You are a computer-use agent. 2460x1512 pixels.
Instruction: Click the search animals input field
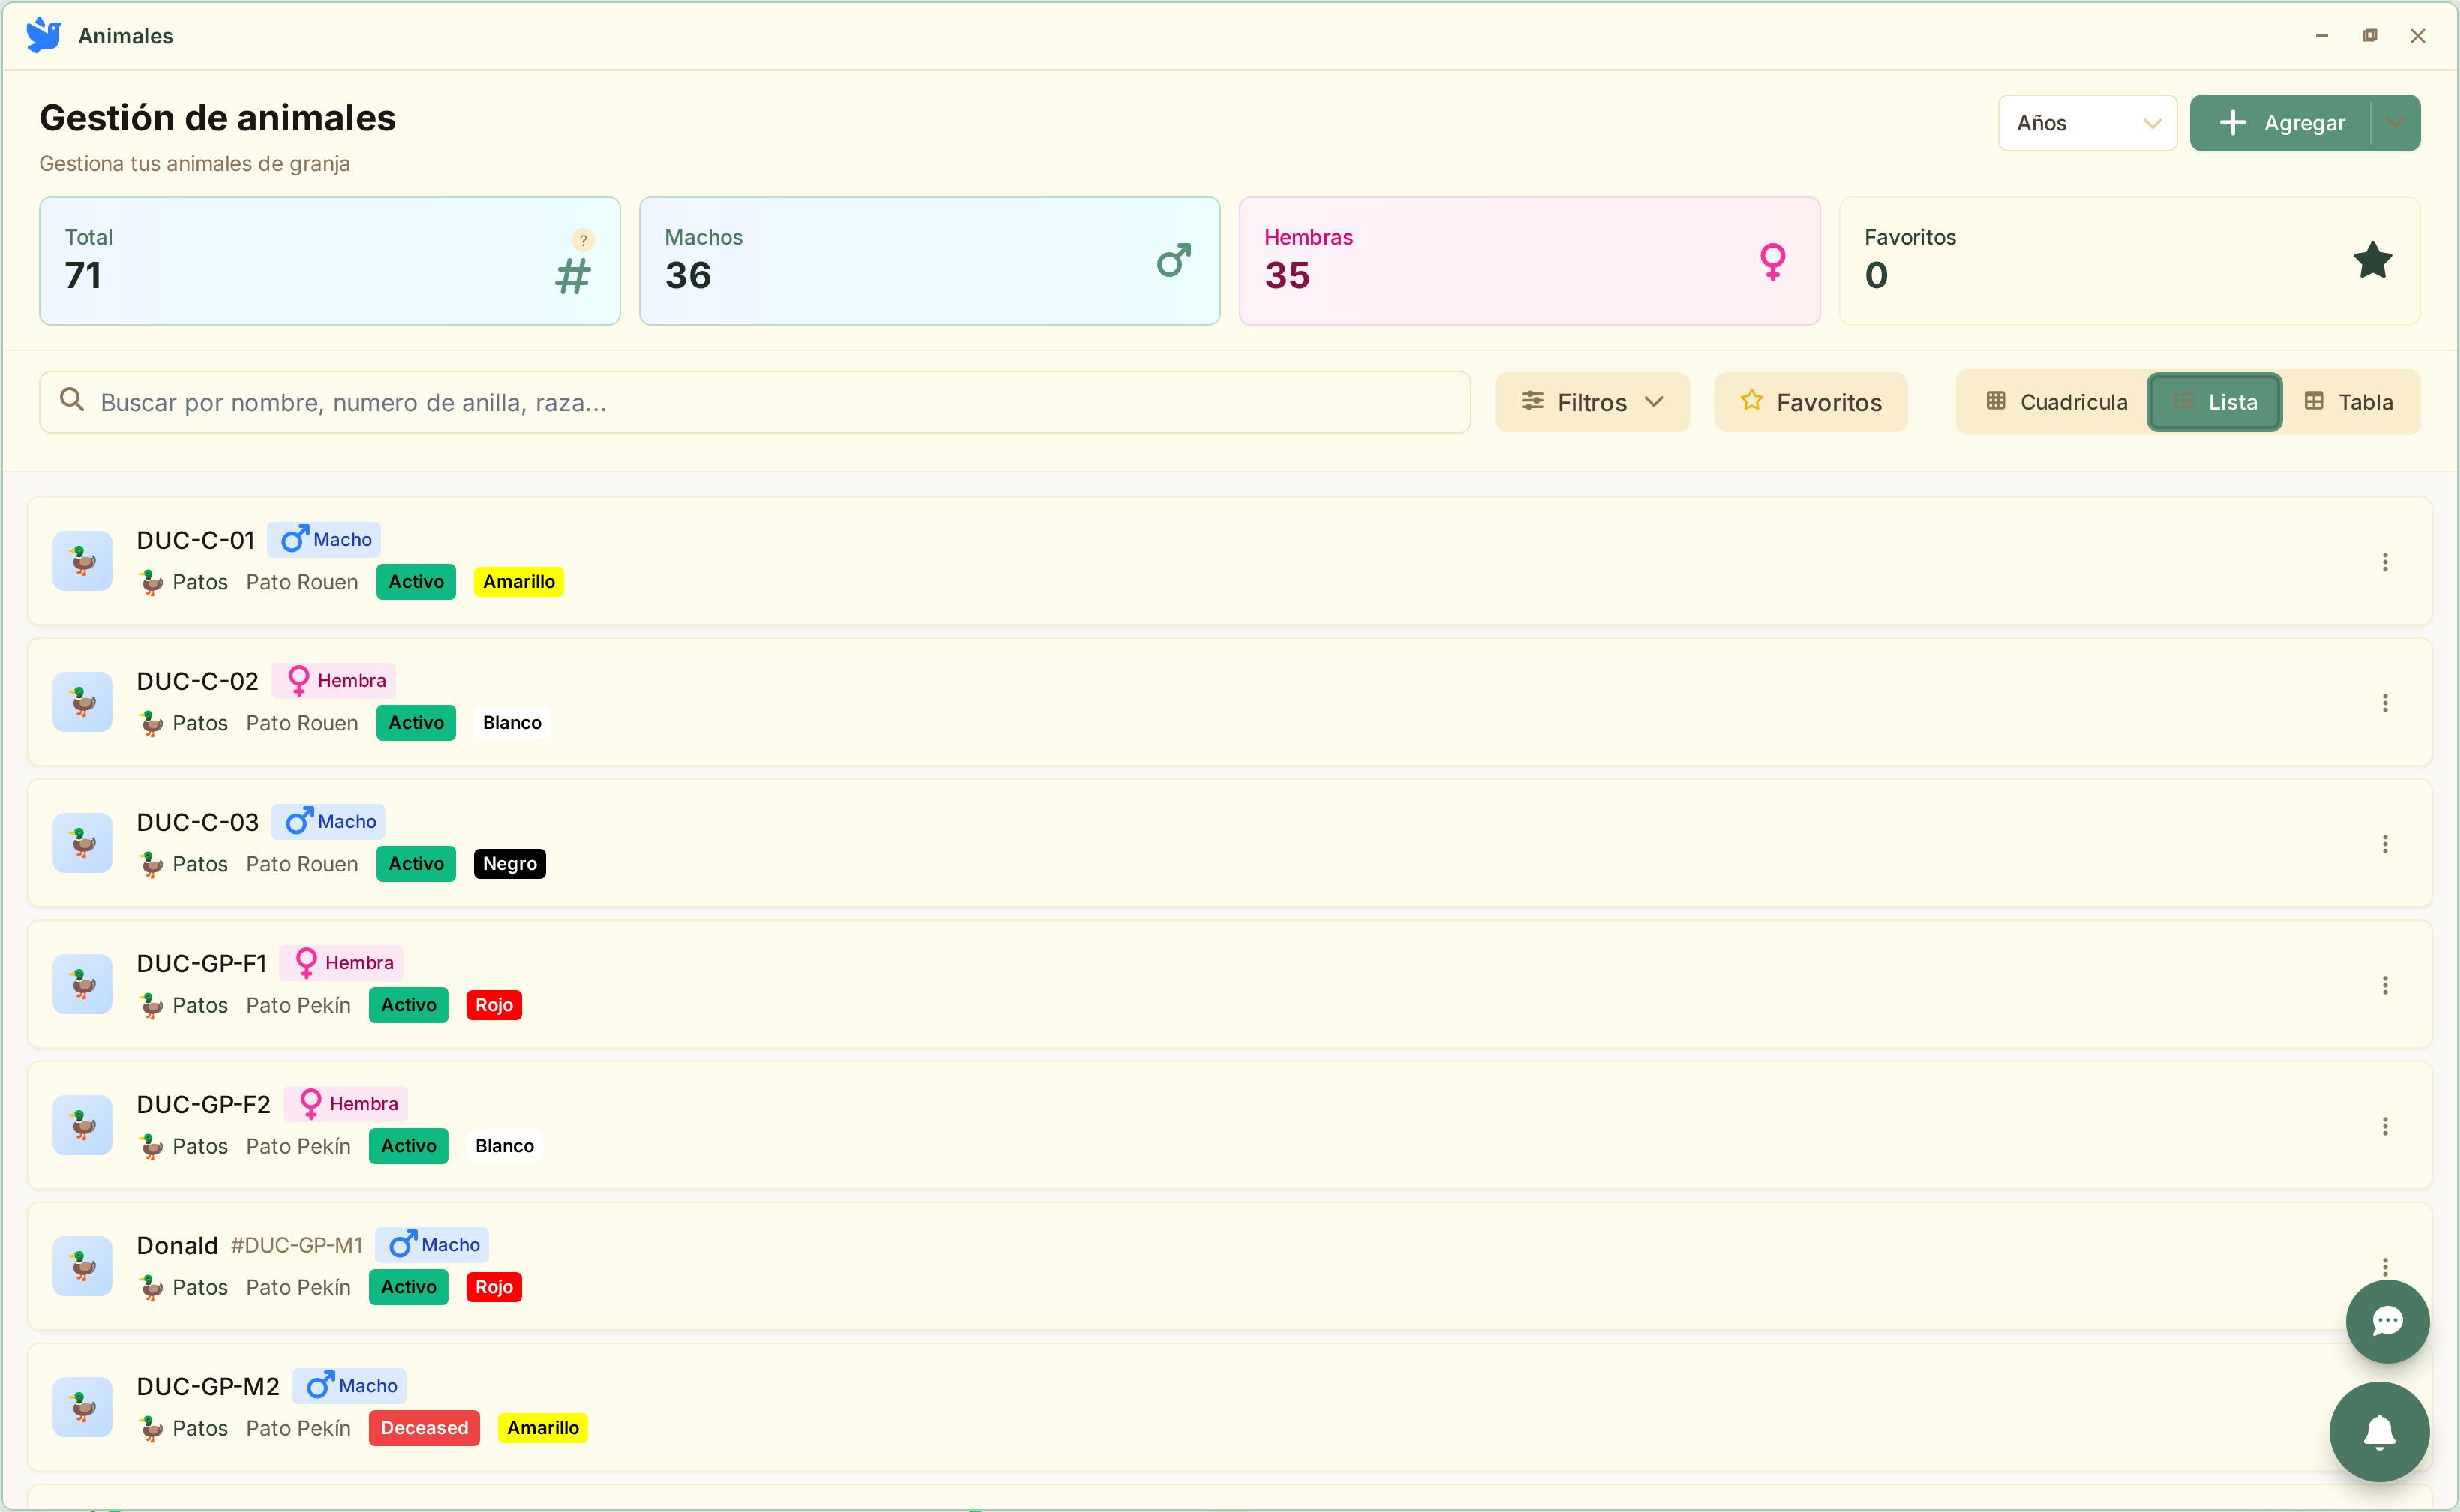(x=755, y=402)
